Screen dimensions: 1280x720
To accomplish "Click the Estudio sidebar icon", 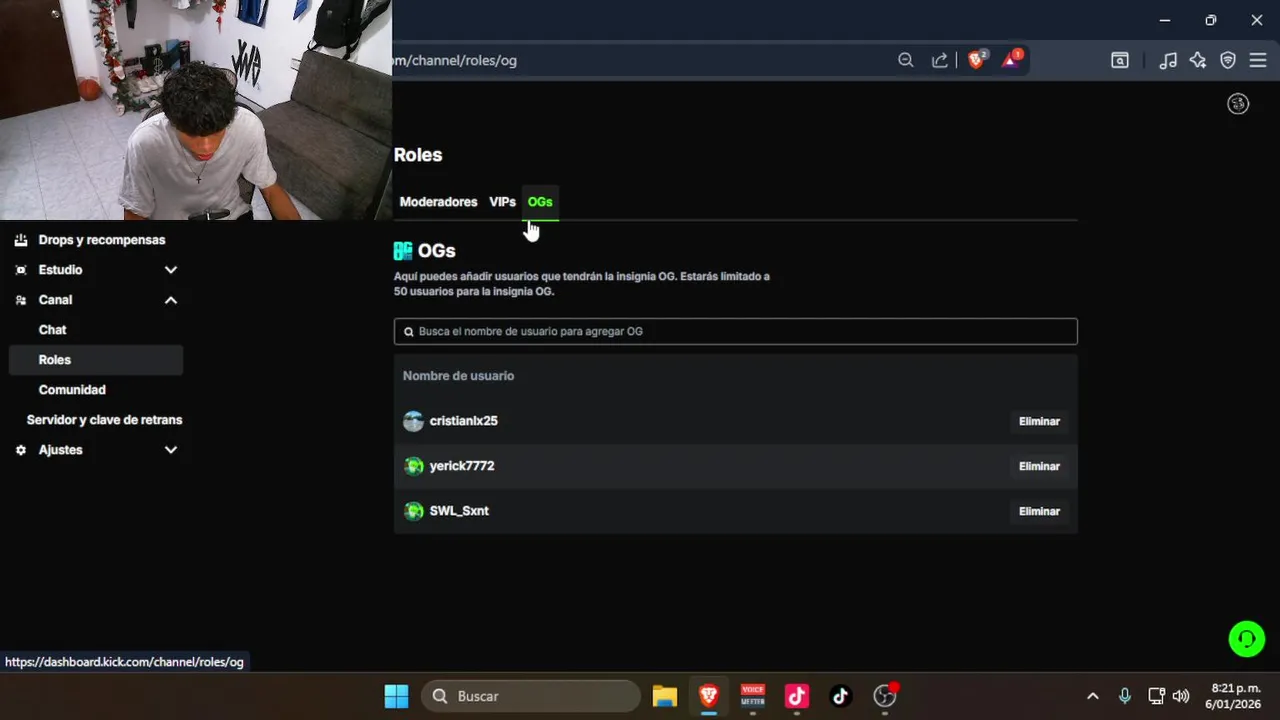I will (21, 270).
